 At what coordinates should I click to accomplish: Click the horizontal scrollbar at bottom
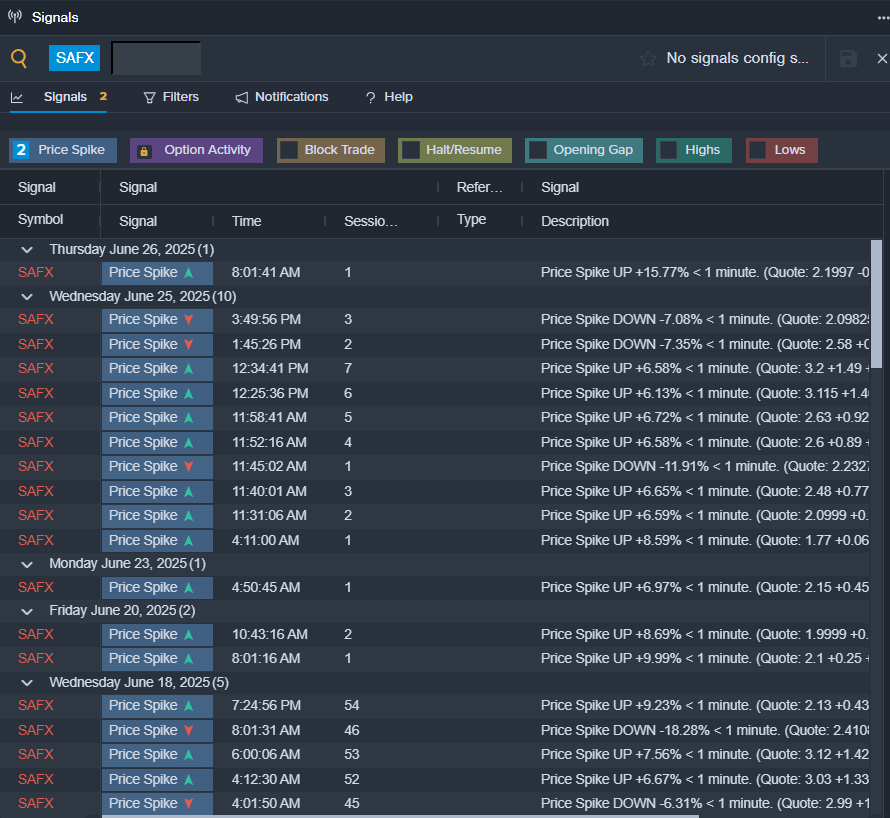pyautogui.click(x=400, y=816)
